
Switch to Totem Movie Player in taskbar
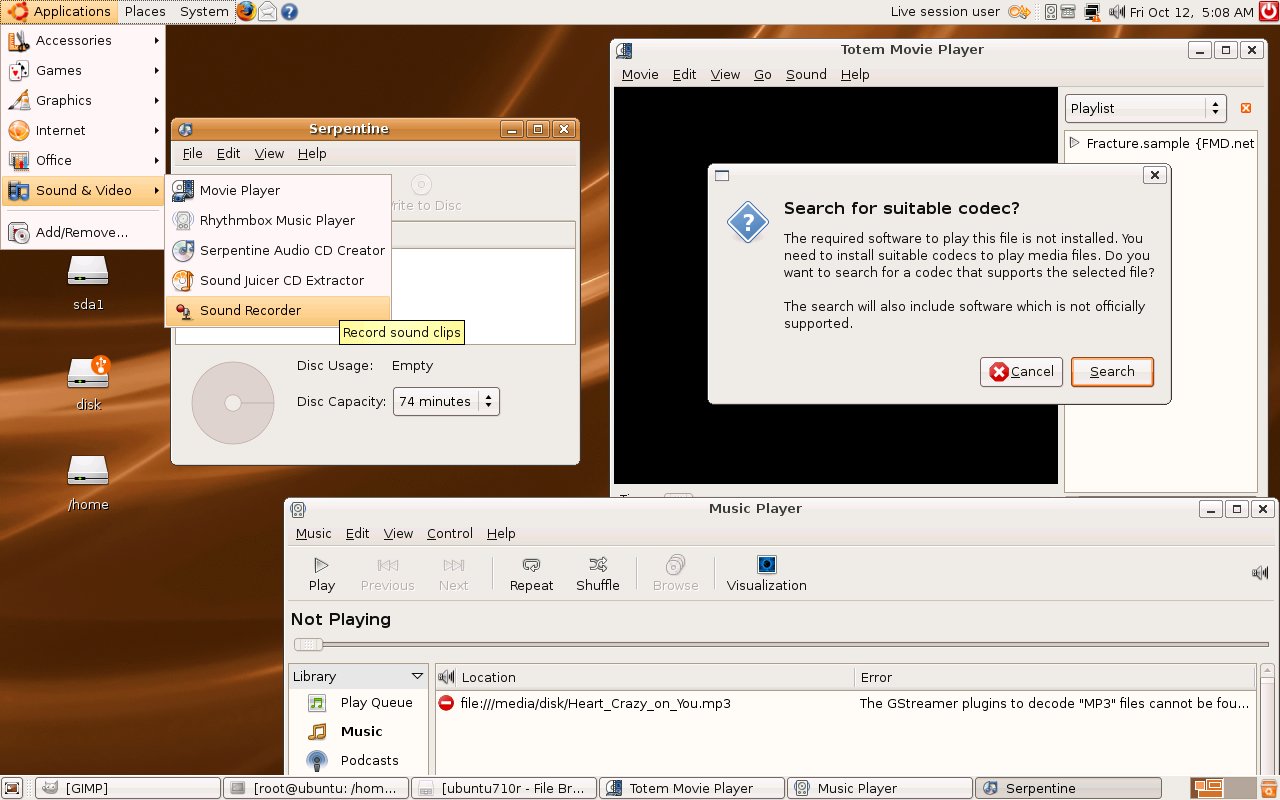coord(693,788)
